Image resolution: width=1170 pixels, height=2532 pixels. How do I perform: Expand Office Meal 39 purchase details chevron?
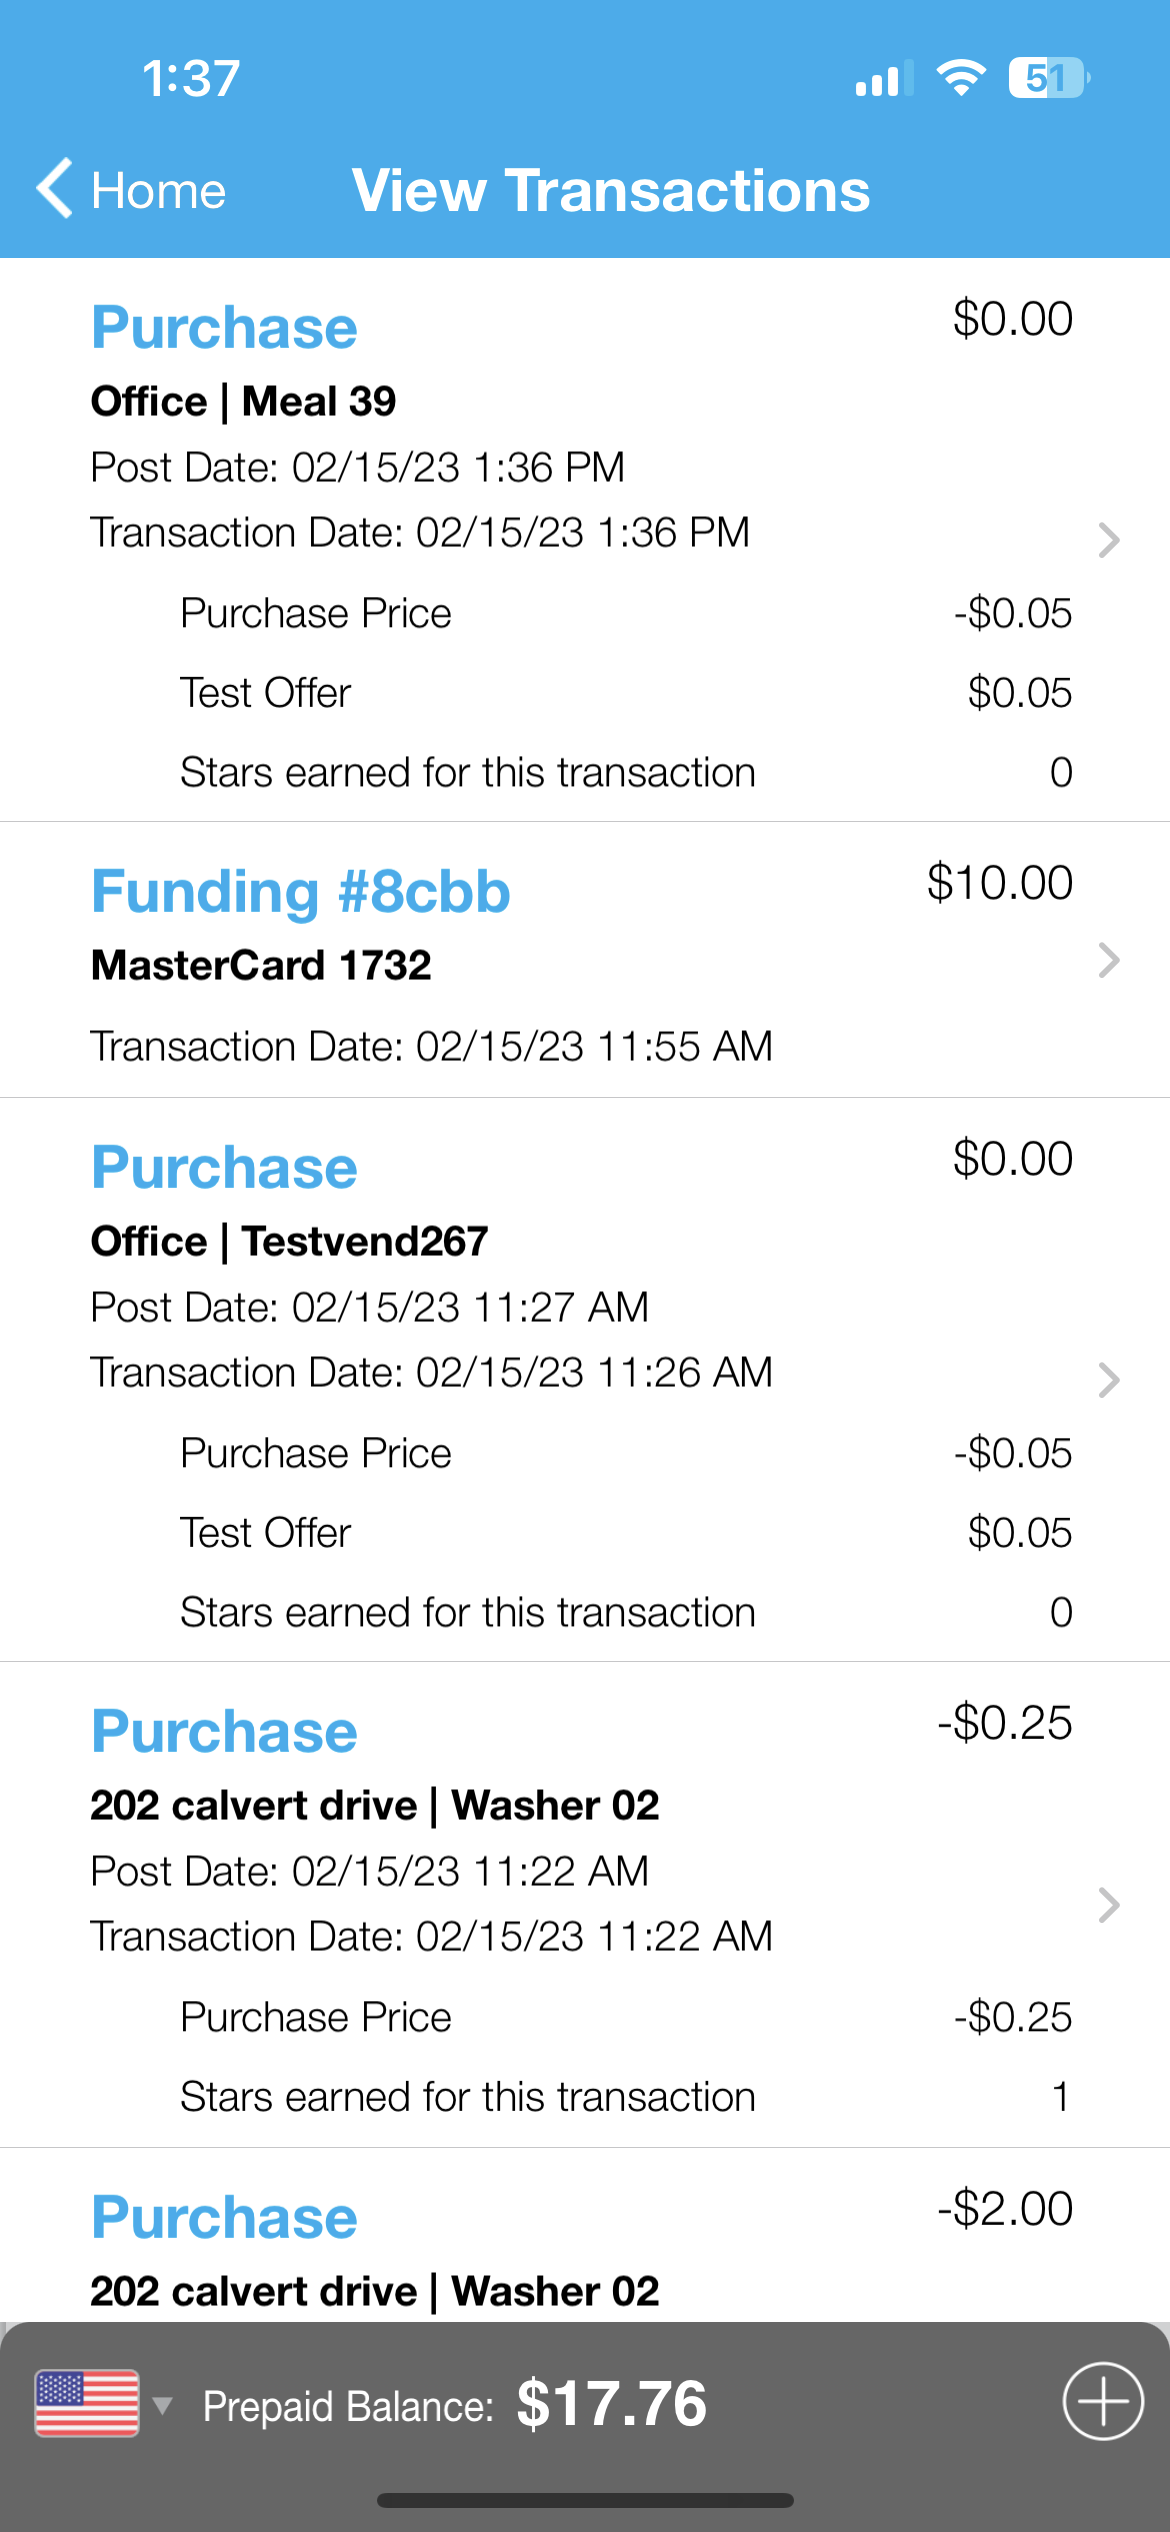[x=1108, y=540]
